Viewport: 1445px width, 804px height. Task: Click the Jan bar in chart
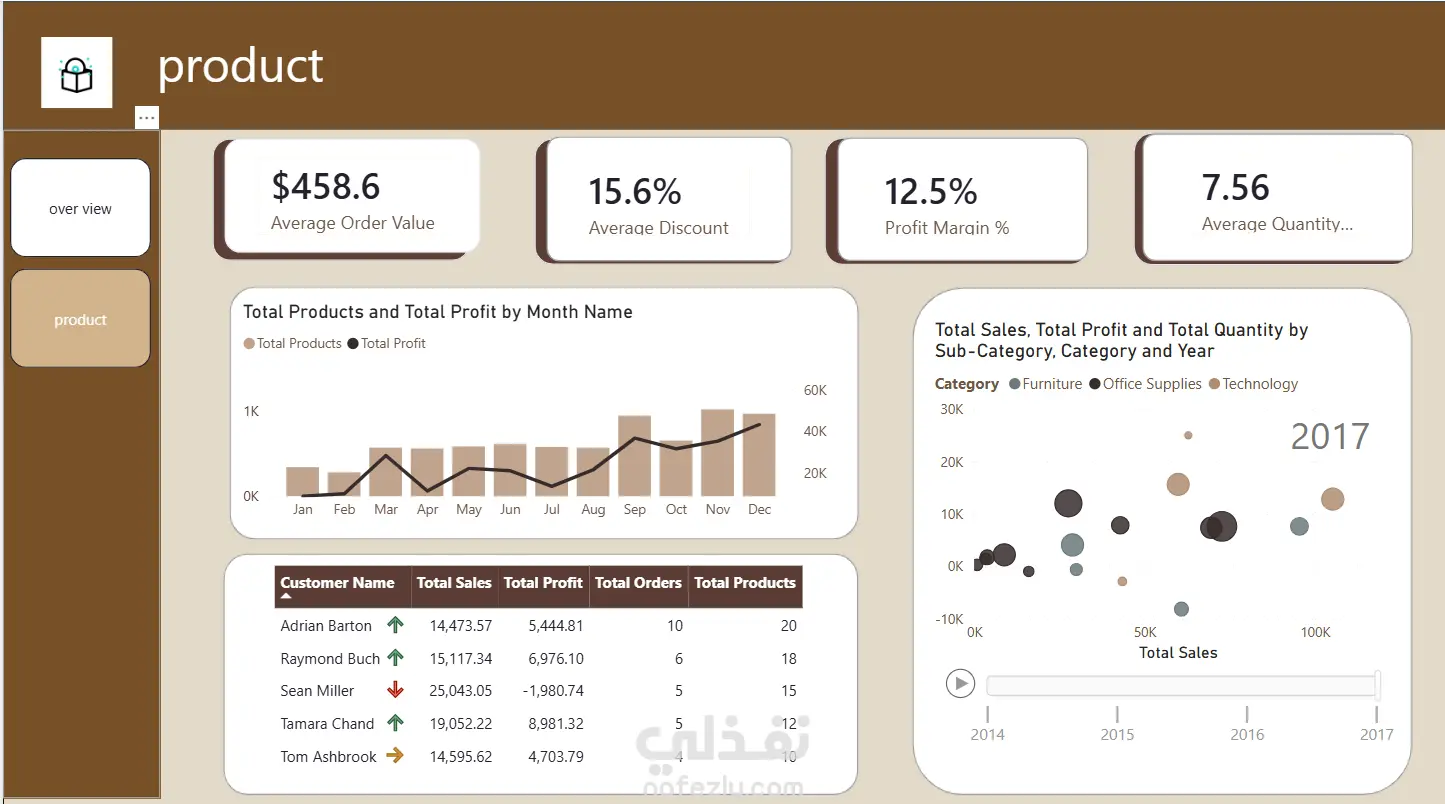(x=302, y=481)
